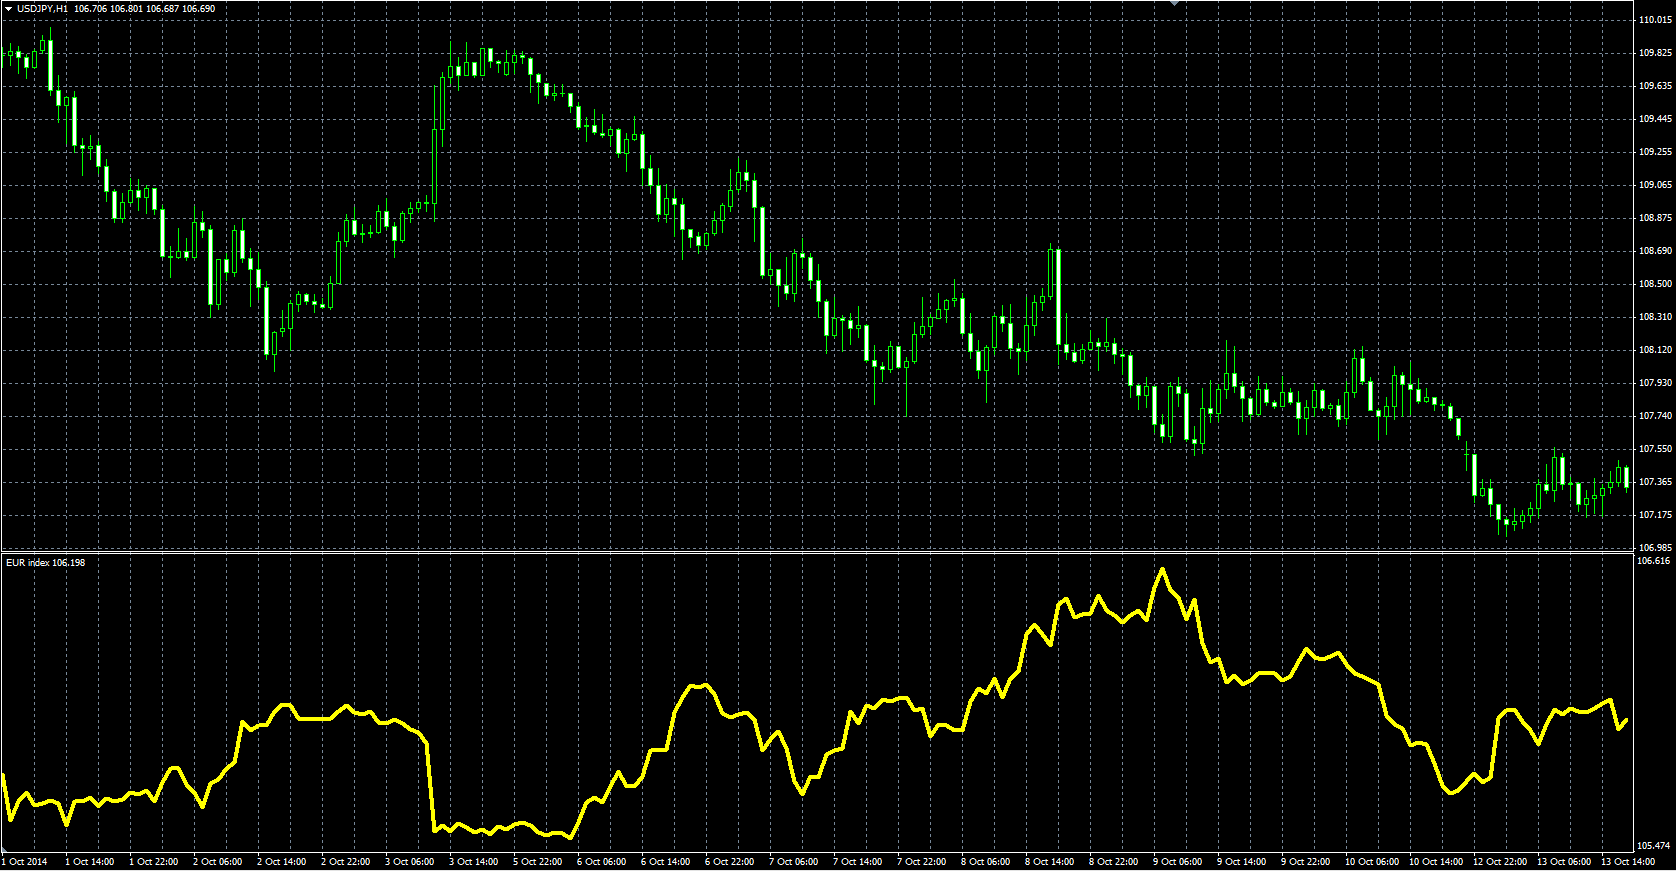This screenshot has width=1676, height=871.
Task: Click the 109.065 price scale label
Action: 1655,185
